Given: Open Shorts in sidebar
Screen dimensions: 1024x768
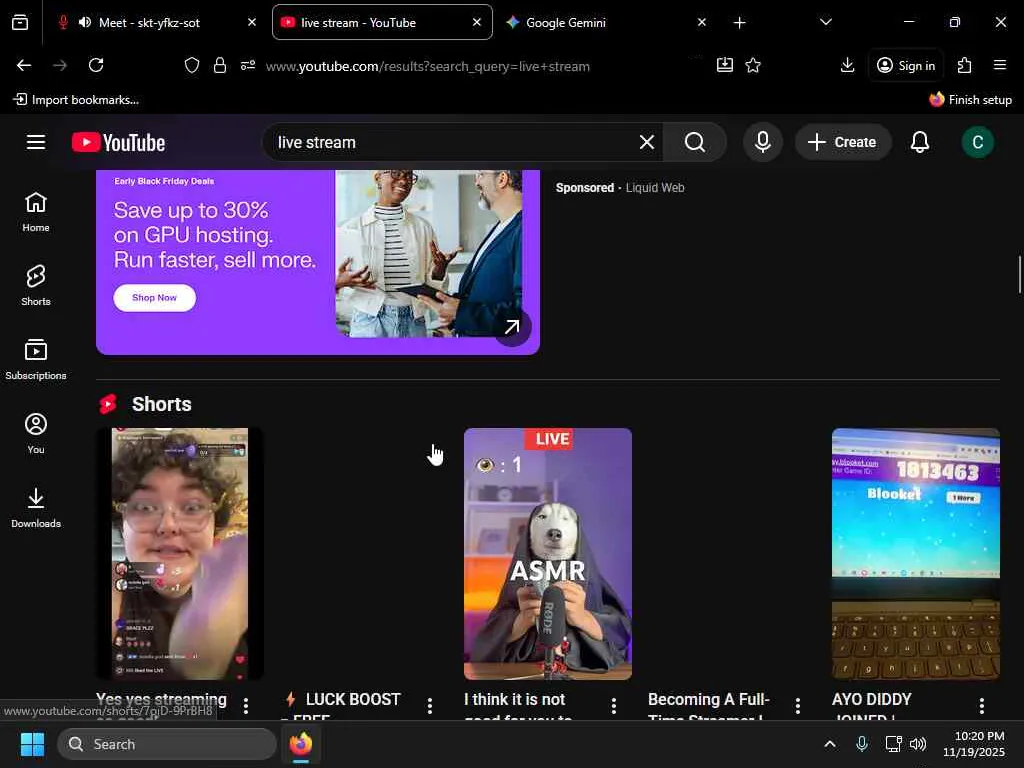Looking at the screenshot, I should click(x=36, y=285).
